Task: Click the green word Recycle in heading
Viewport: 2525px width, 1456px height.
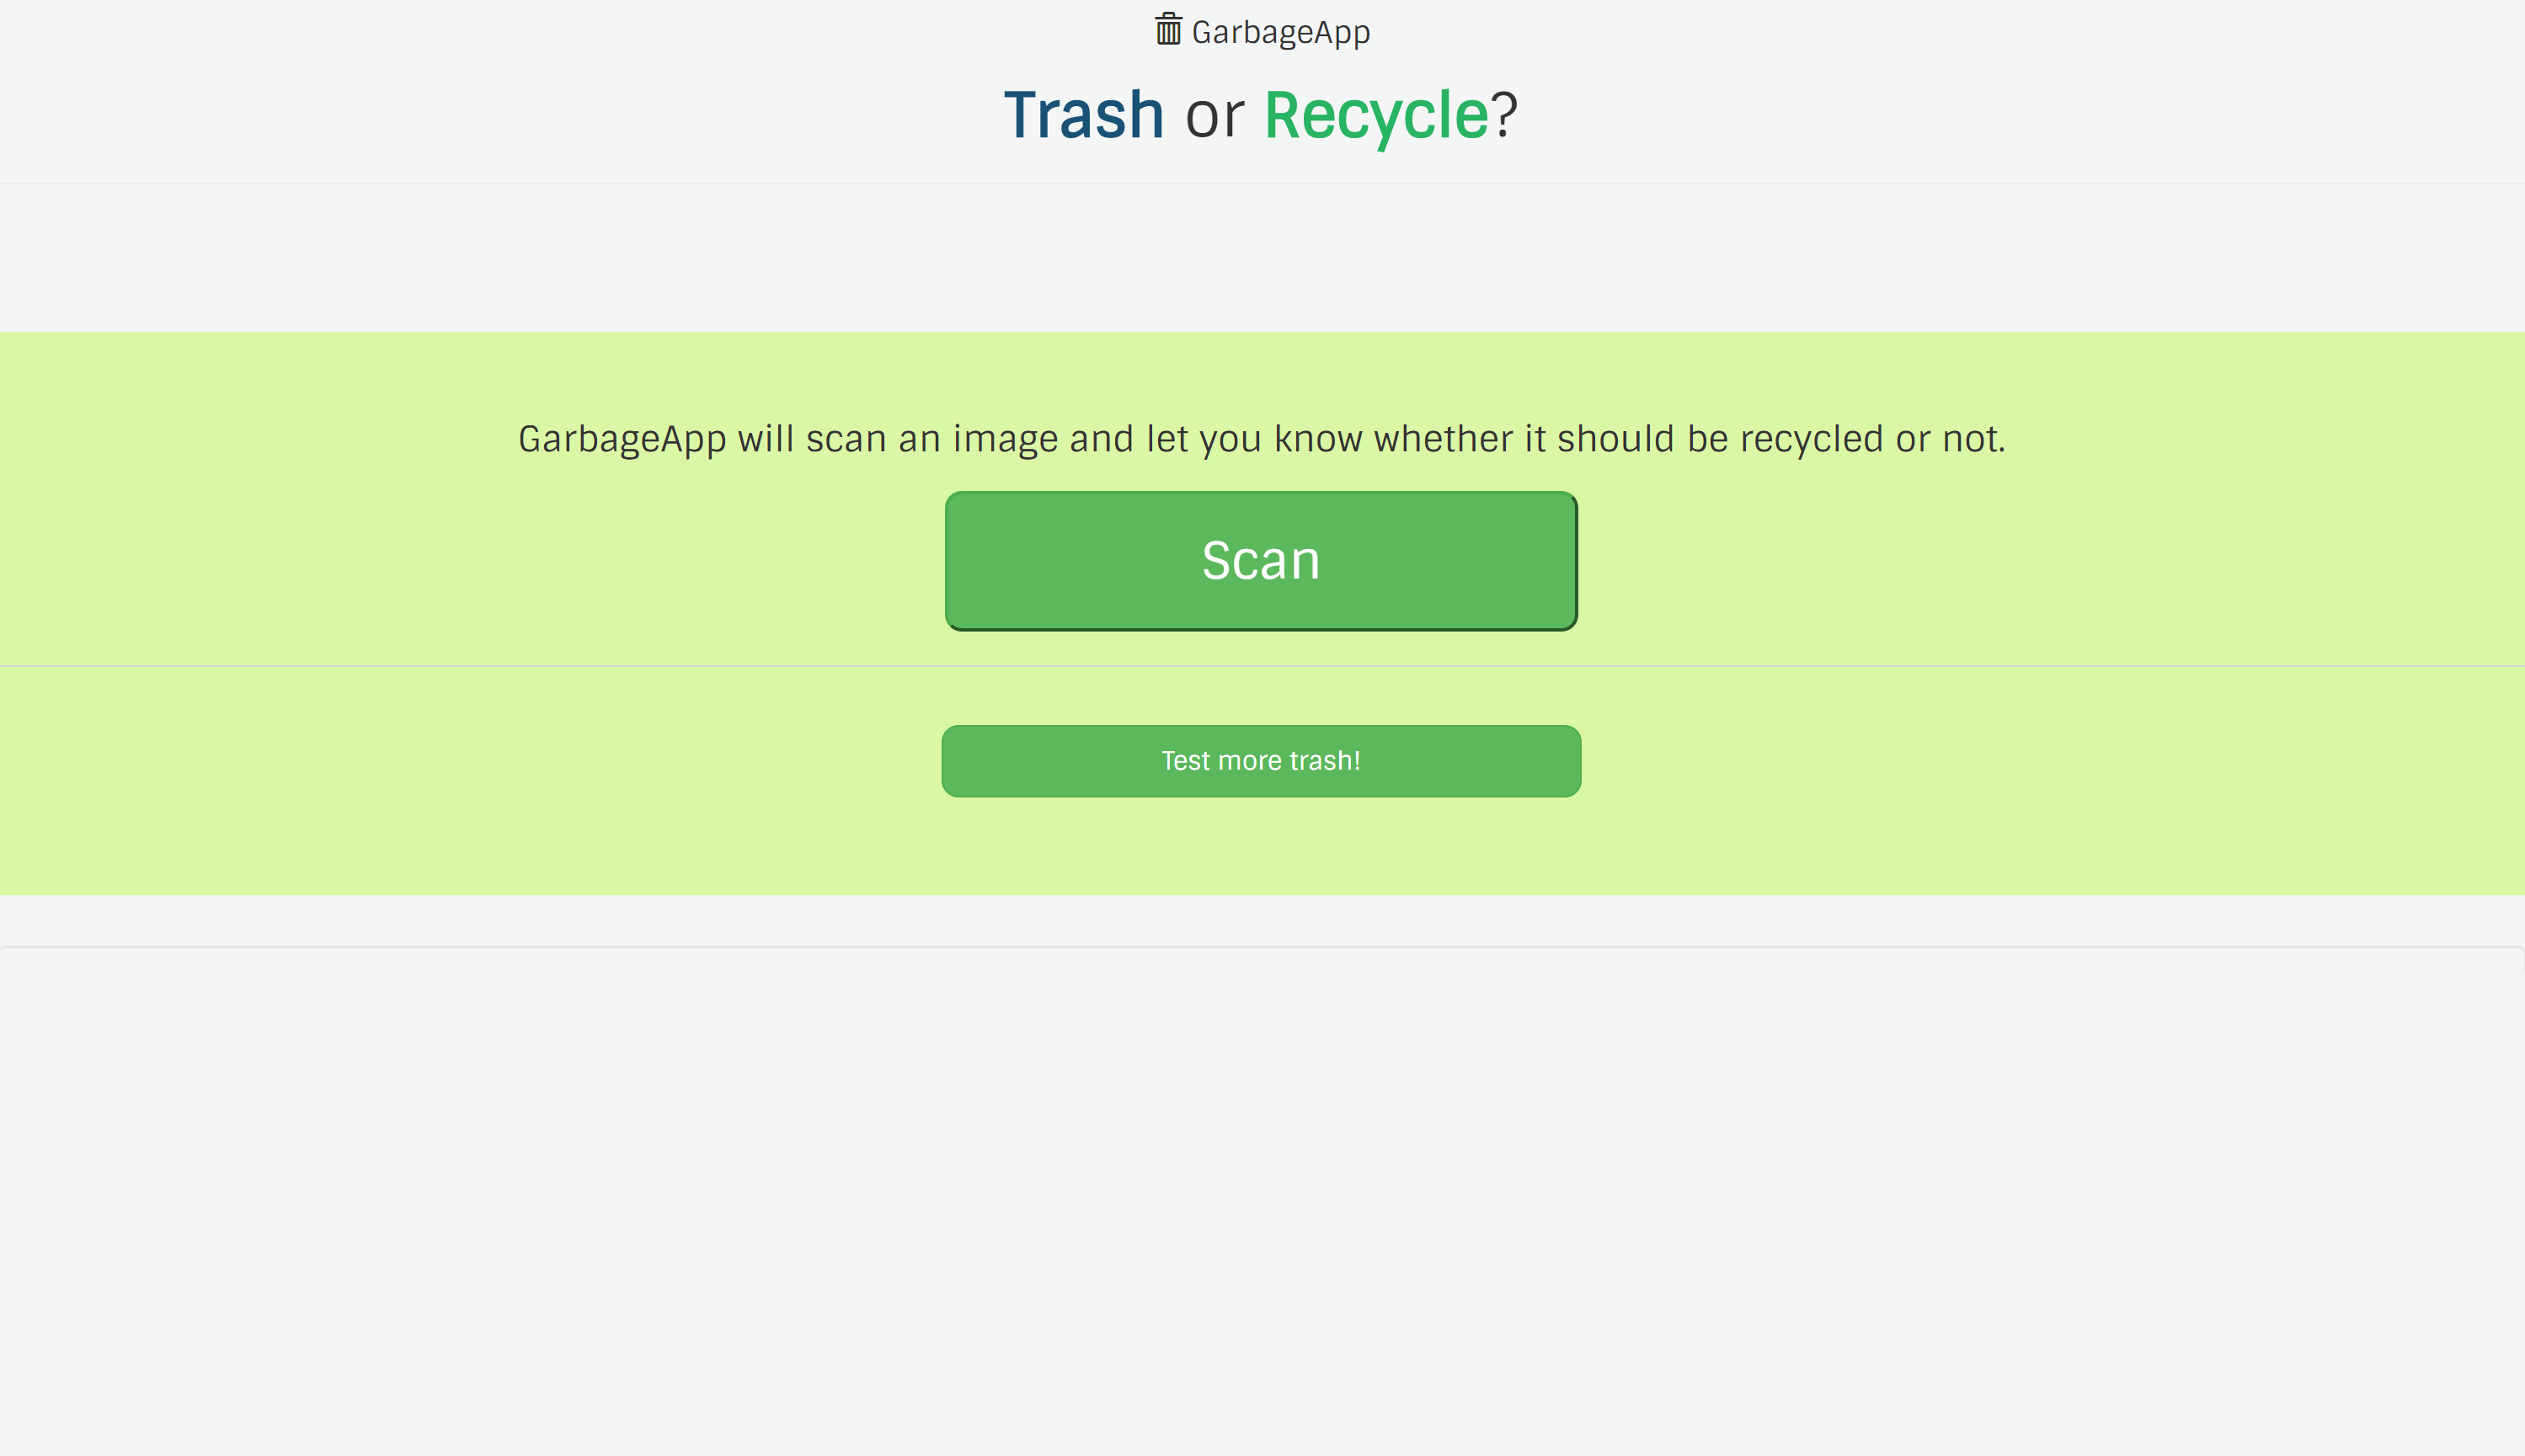Action: tap(1376, 116)
